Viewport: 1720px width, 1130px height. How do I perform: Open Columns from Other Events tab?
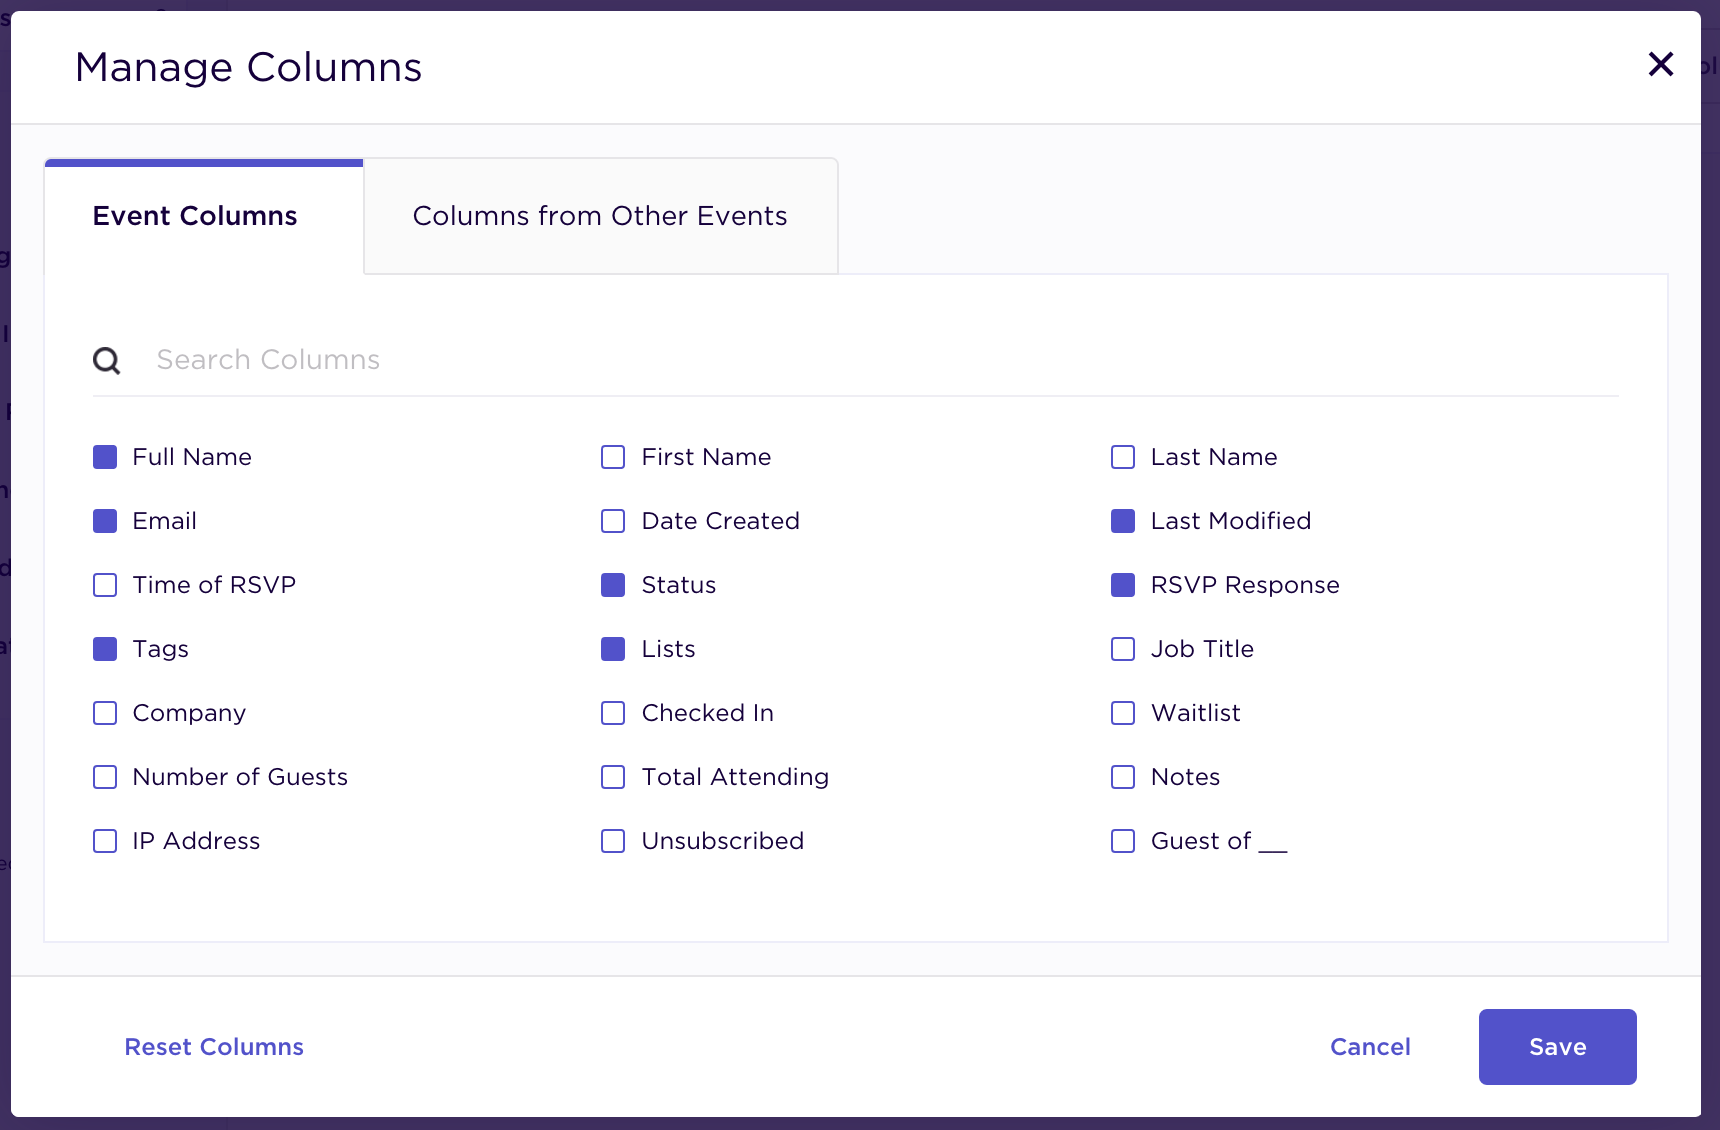click(x=600, y=216)
